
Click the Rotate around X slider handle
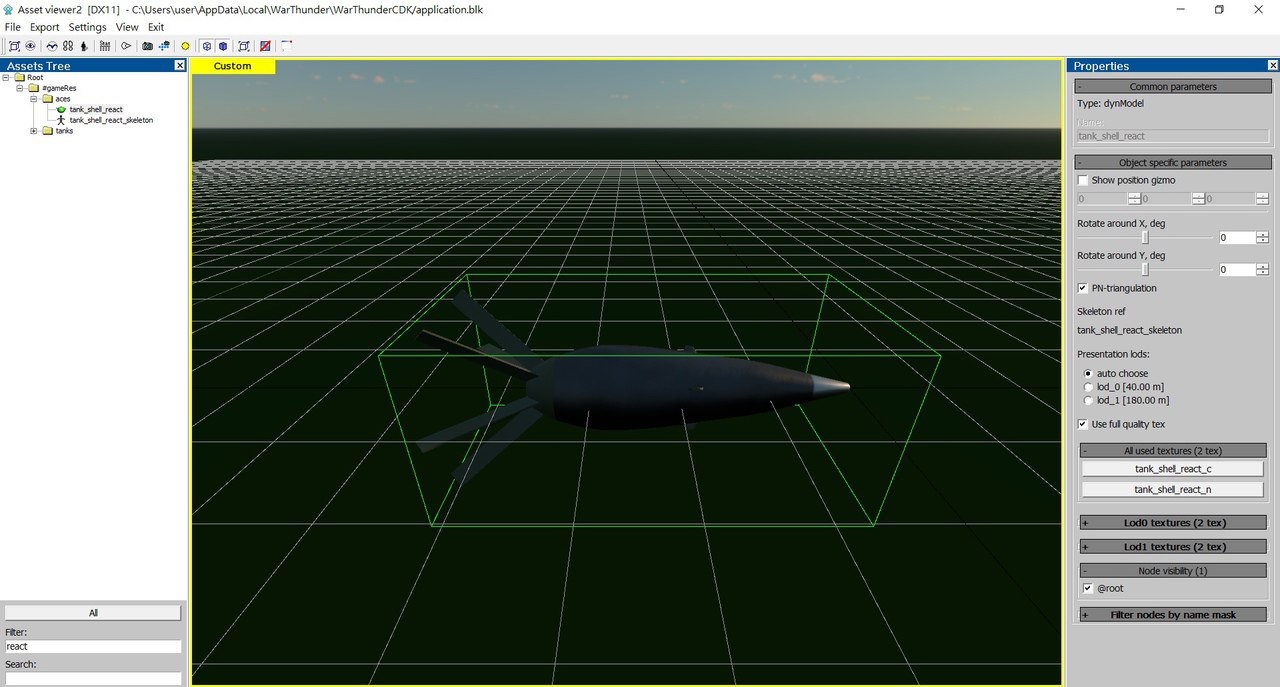pos(1146,238)
